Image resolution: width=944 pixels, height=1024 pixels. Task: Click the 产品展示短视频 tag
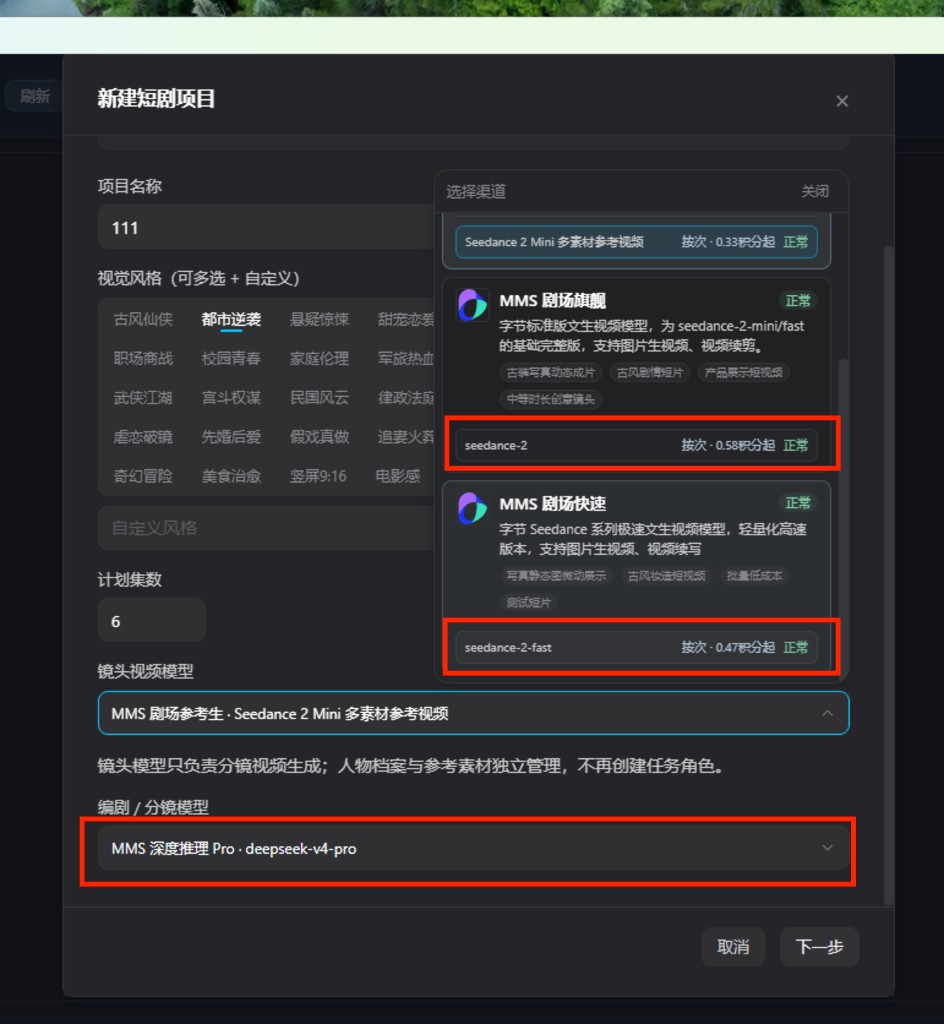tap(744, 372)
